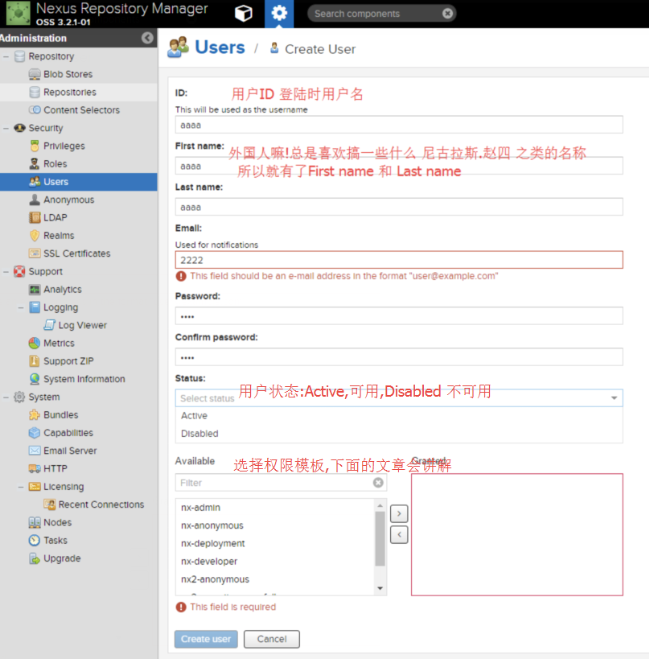Viewport: 649px width, 659px height.
Task: Choose Active status option
Action: pyautogui.click(x=398, y=416)
